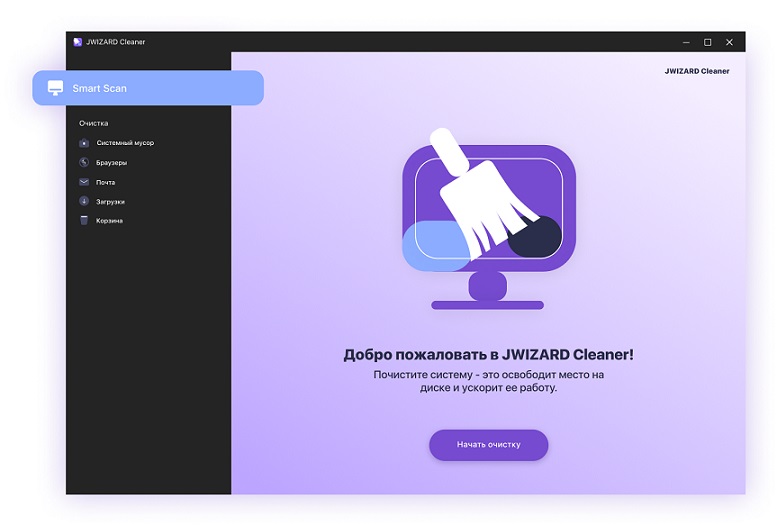Image resolution: width=777 pixels, height=526 pixels.
Task: Minimize the JWIZARD Cleaner window
Action: 686,42
